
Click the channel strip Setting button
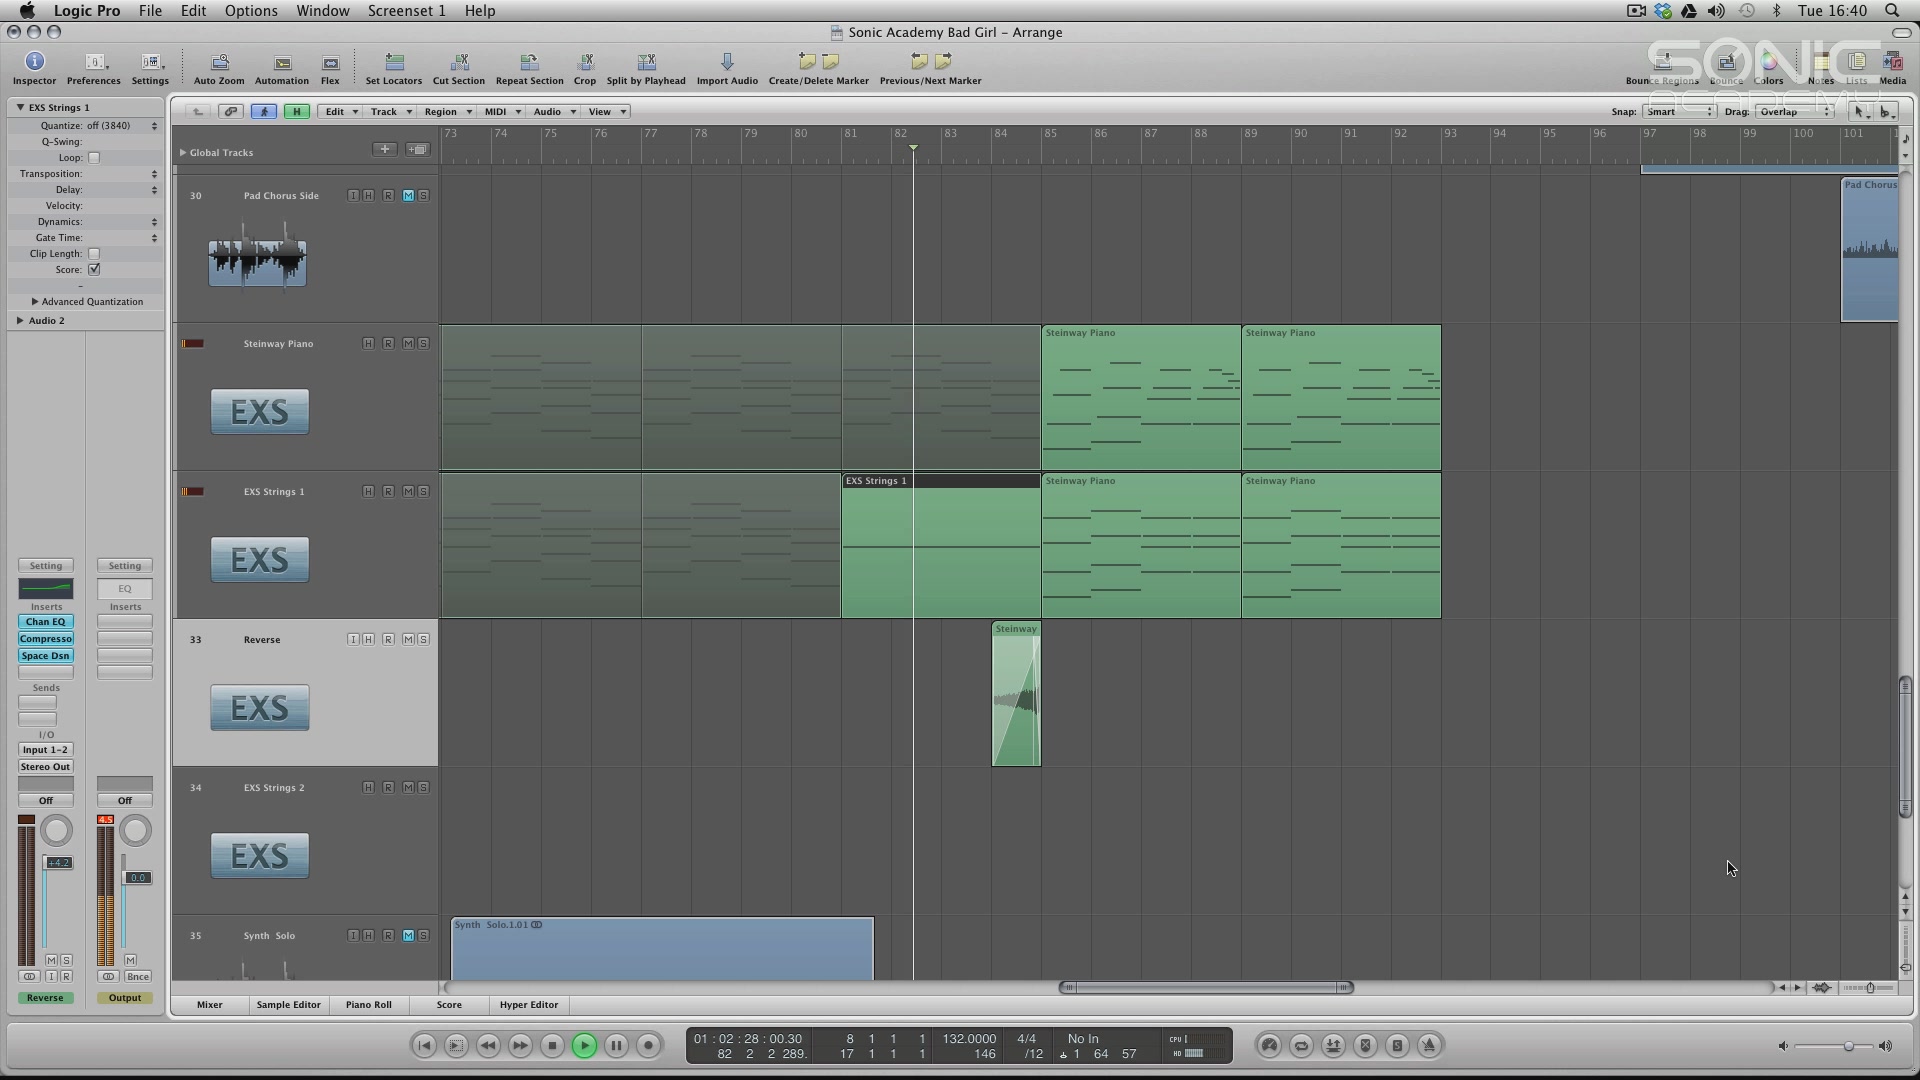click(x=46, y=566)
